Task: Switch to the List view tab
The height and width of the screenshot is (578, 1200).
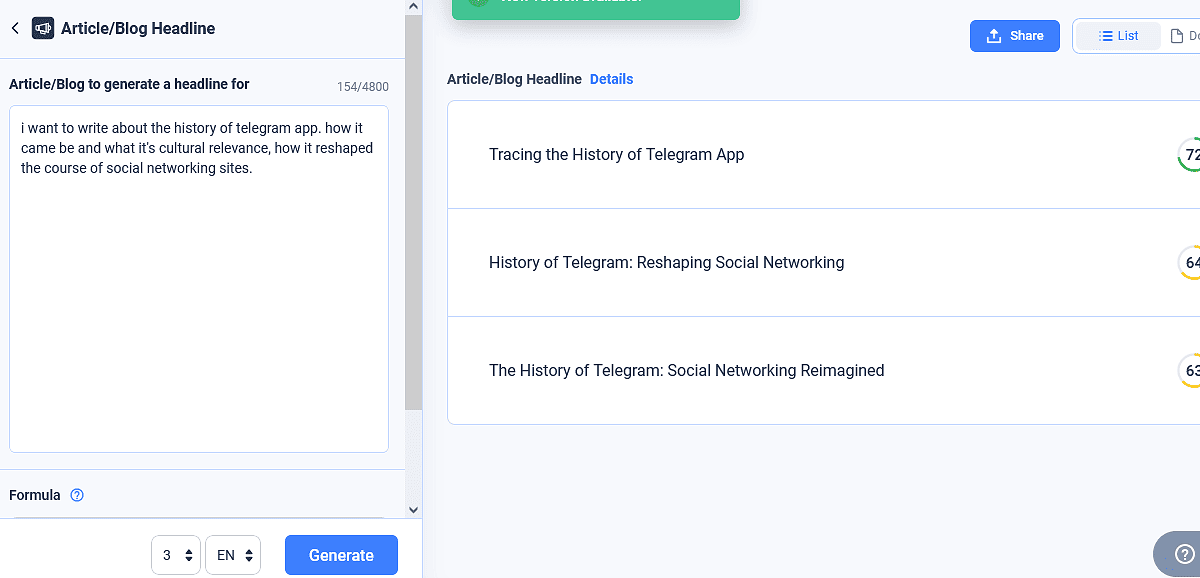Action: tap(1118, 36)
